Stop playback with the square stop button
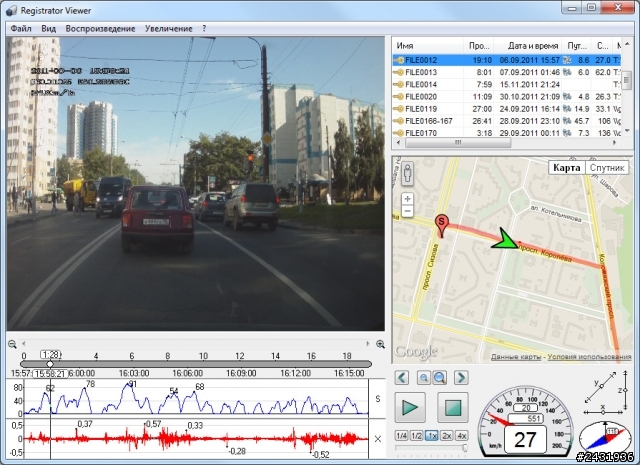Screen dimensions: 640x465 pos(453,407)
